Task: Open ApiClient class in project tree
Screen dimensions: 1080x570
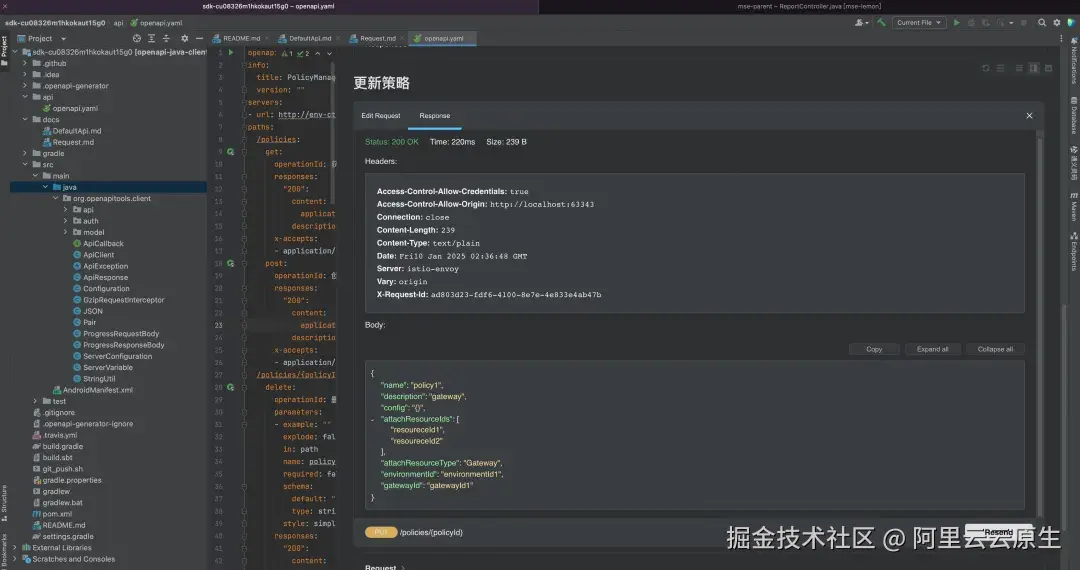Action: 98,255
